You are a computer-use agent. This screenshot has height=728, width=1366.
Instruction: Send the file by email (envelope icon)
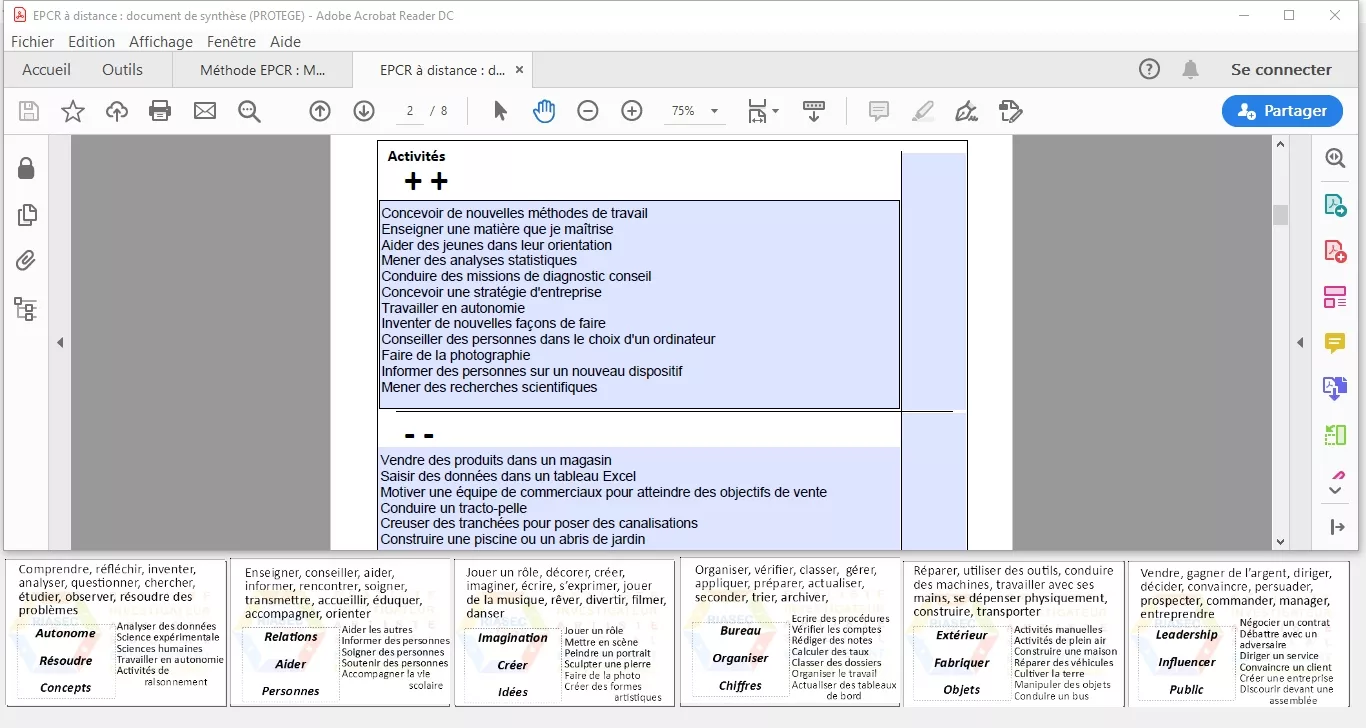[x=205, y=111]
